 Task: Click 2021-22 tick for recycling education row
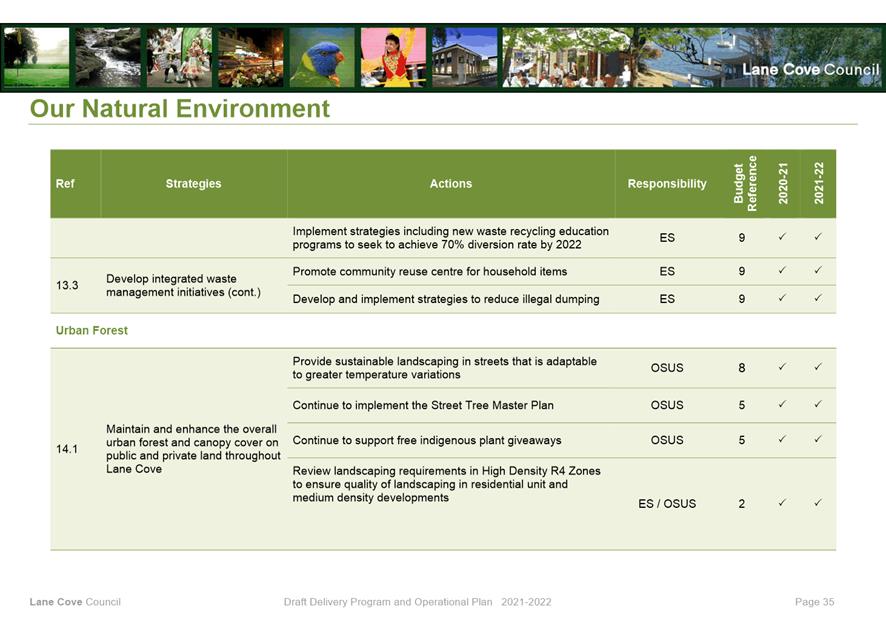tap(818, 237)
